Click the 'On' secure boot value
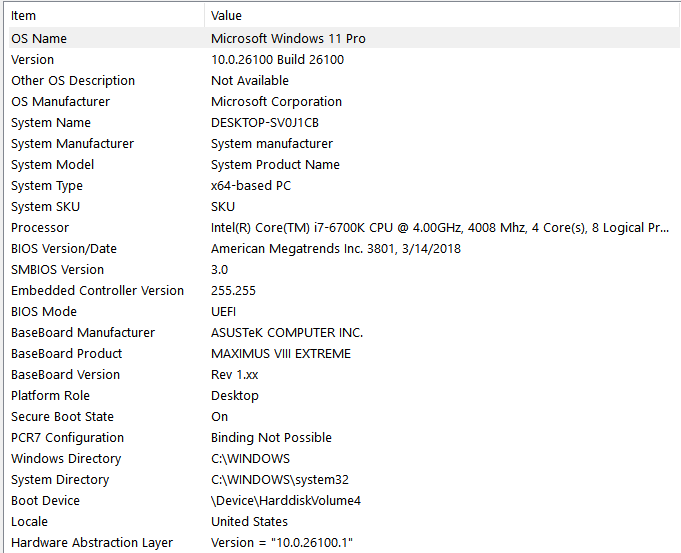Screen dimensions: 681x553 point(219,417)
